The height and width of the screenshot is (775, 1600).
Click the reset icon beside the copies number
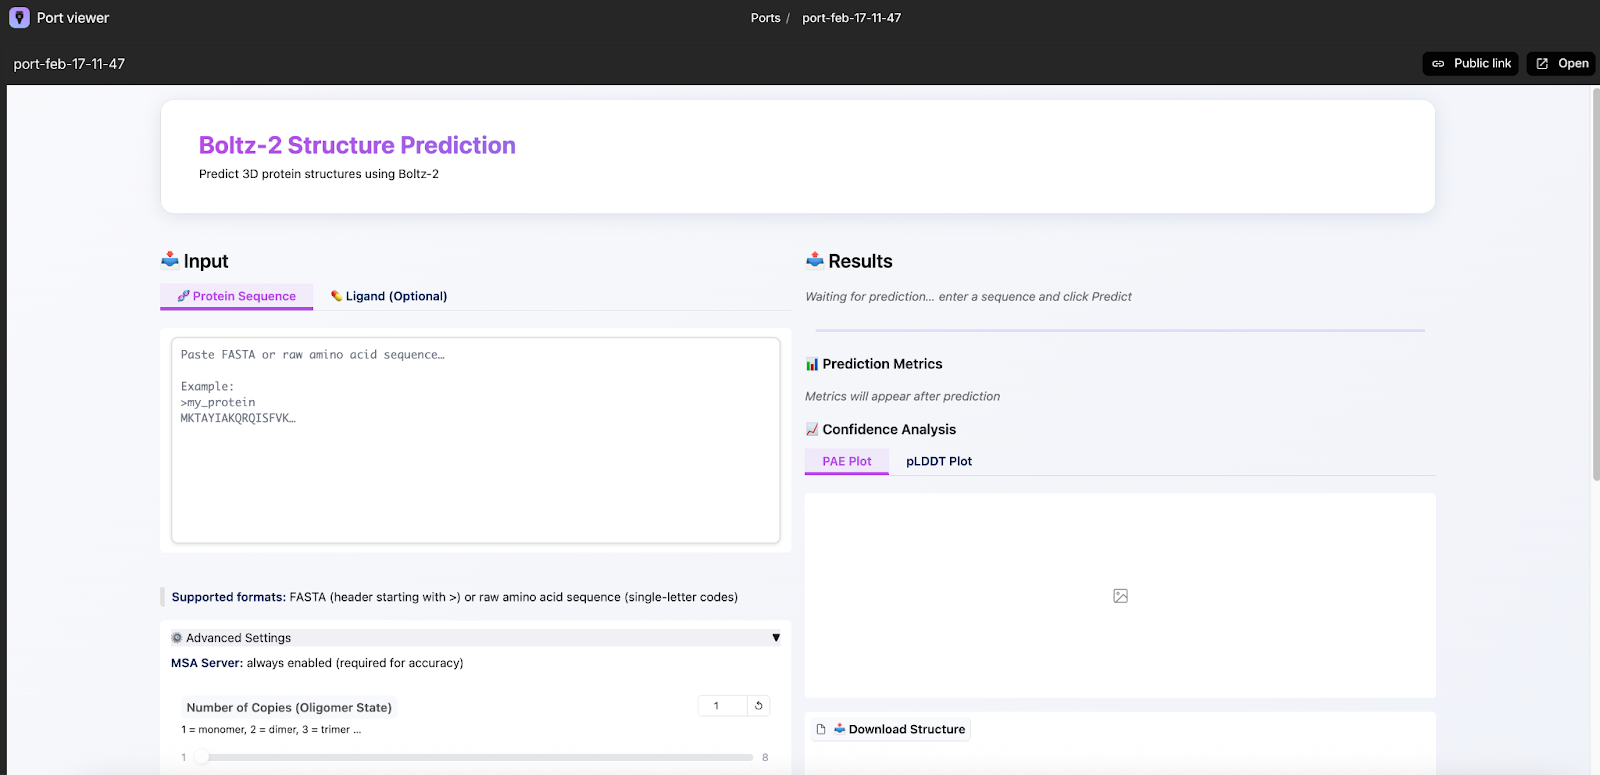coord(759,706)
